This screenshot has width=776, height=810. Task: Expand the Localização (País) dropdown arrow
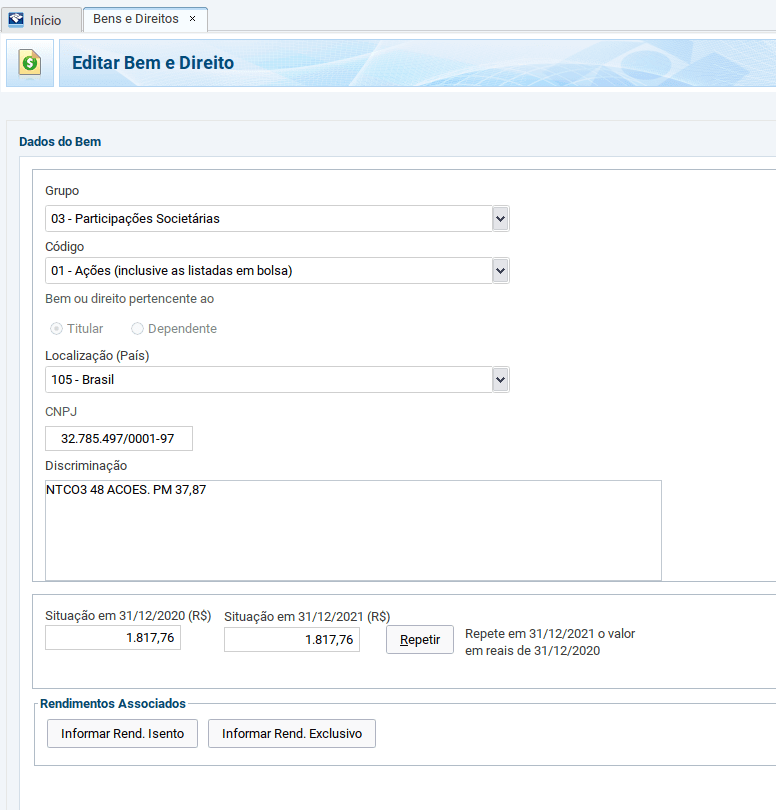500,380
